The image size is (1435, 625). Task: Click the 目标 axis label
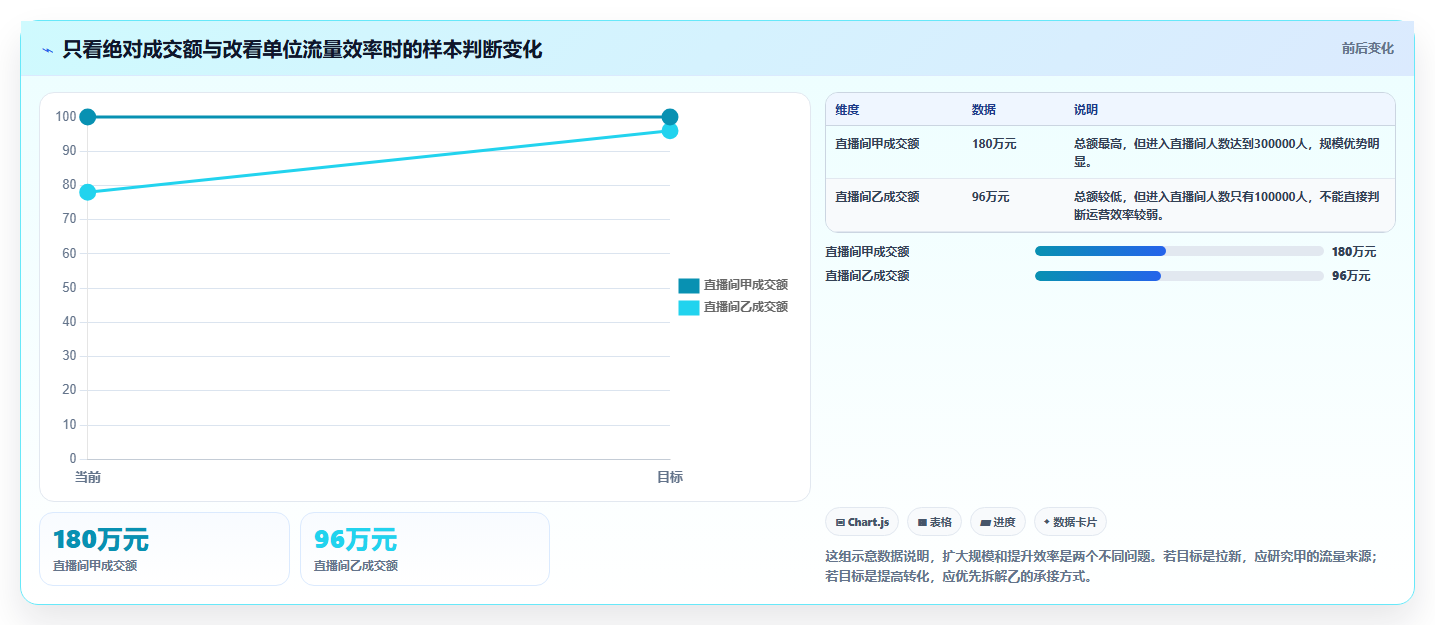(670, 478)
